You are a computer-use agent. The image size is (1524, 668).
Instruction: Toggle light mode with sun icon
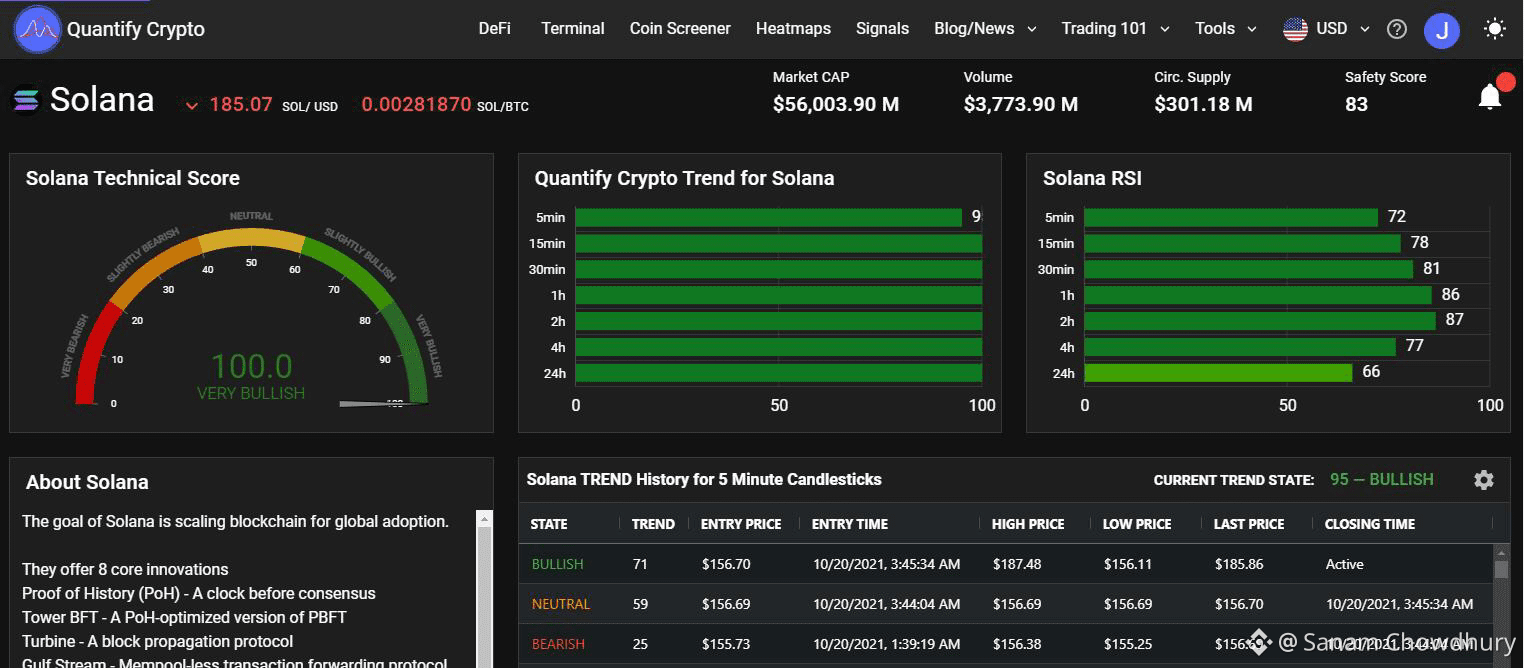pyautogui.click(x=1495, y=28)
